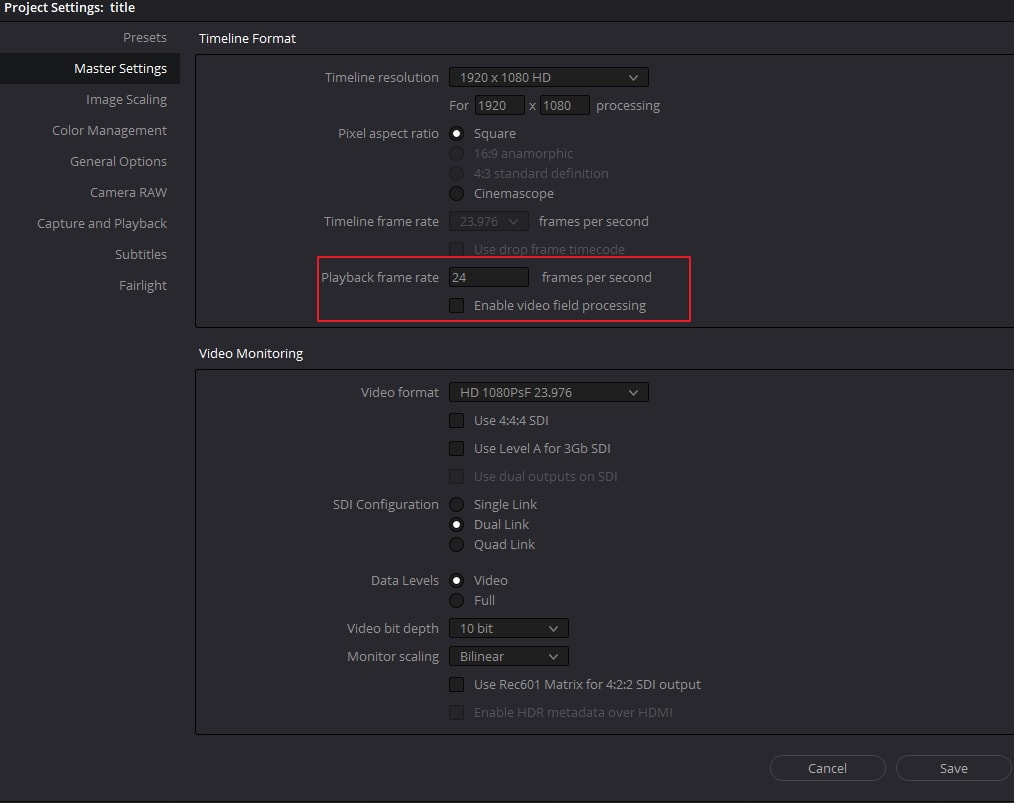Check Use 4:4:4 SDI option
This screenshot has width=1014, height=803.
457,421
